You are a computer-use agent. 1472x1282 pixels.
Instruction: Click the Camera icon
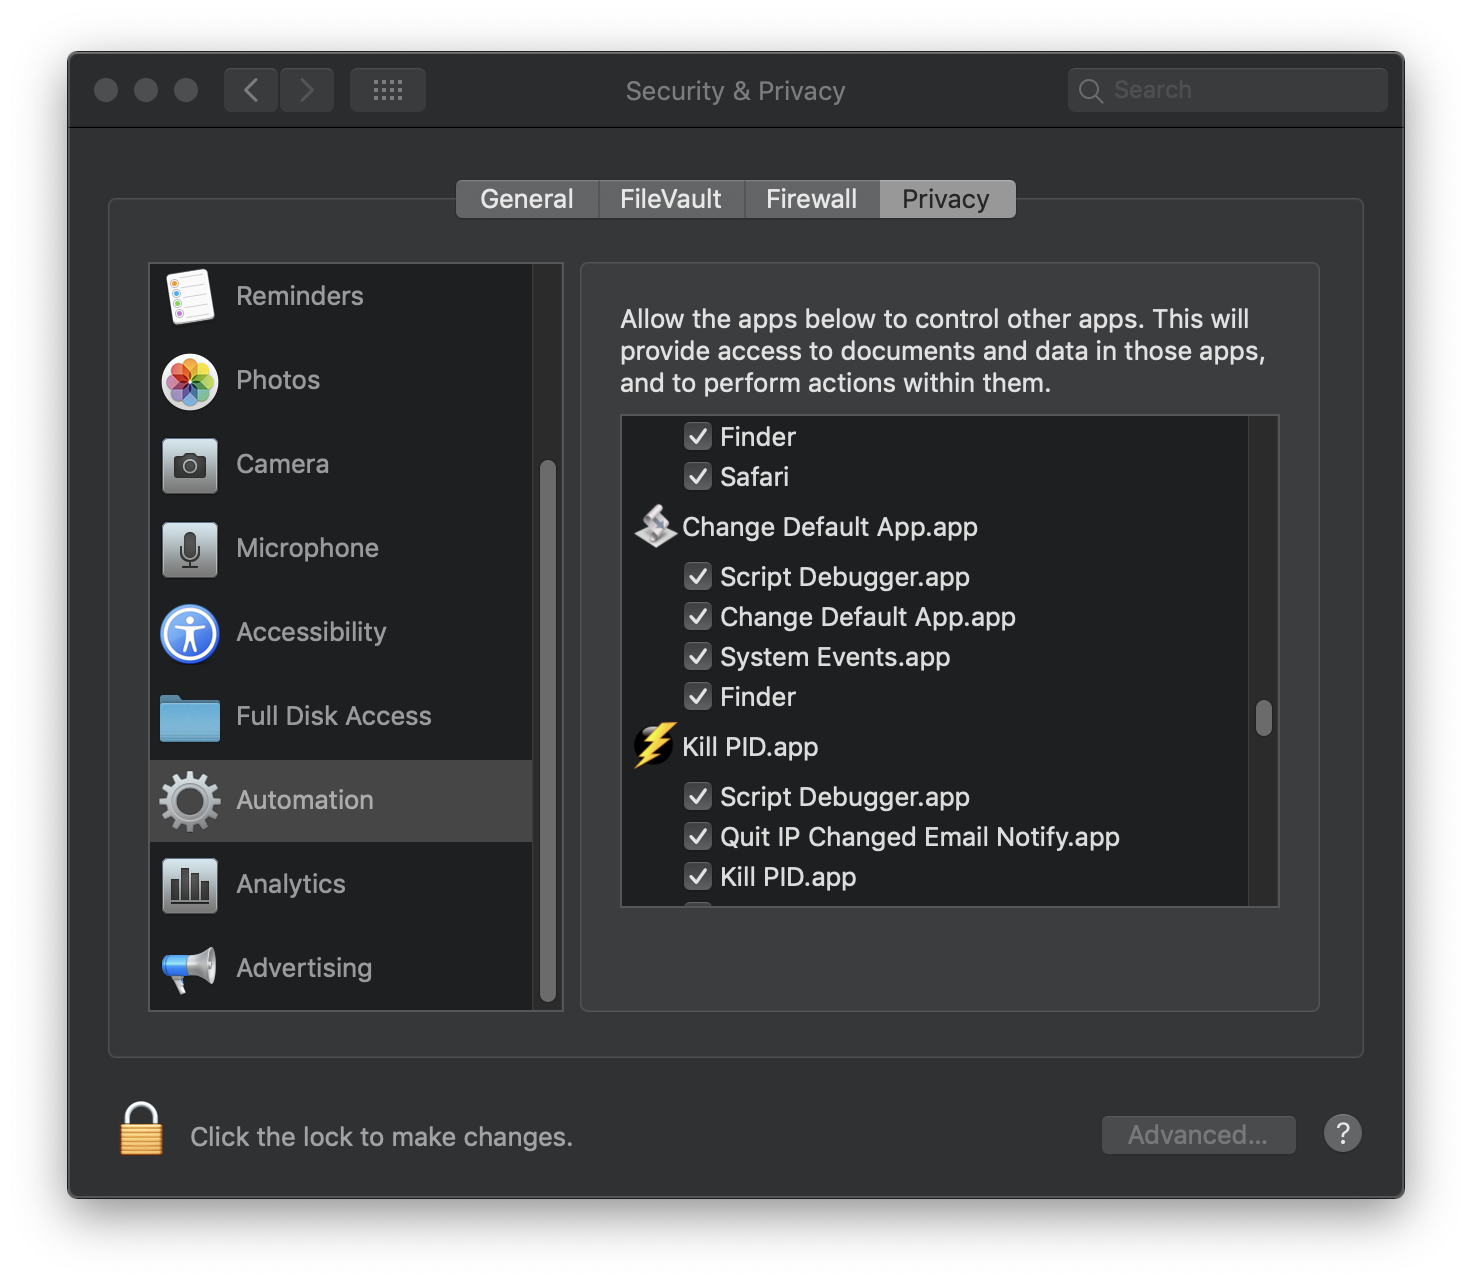[x=190, y=465]
